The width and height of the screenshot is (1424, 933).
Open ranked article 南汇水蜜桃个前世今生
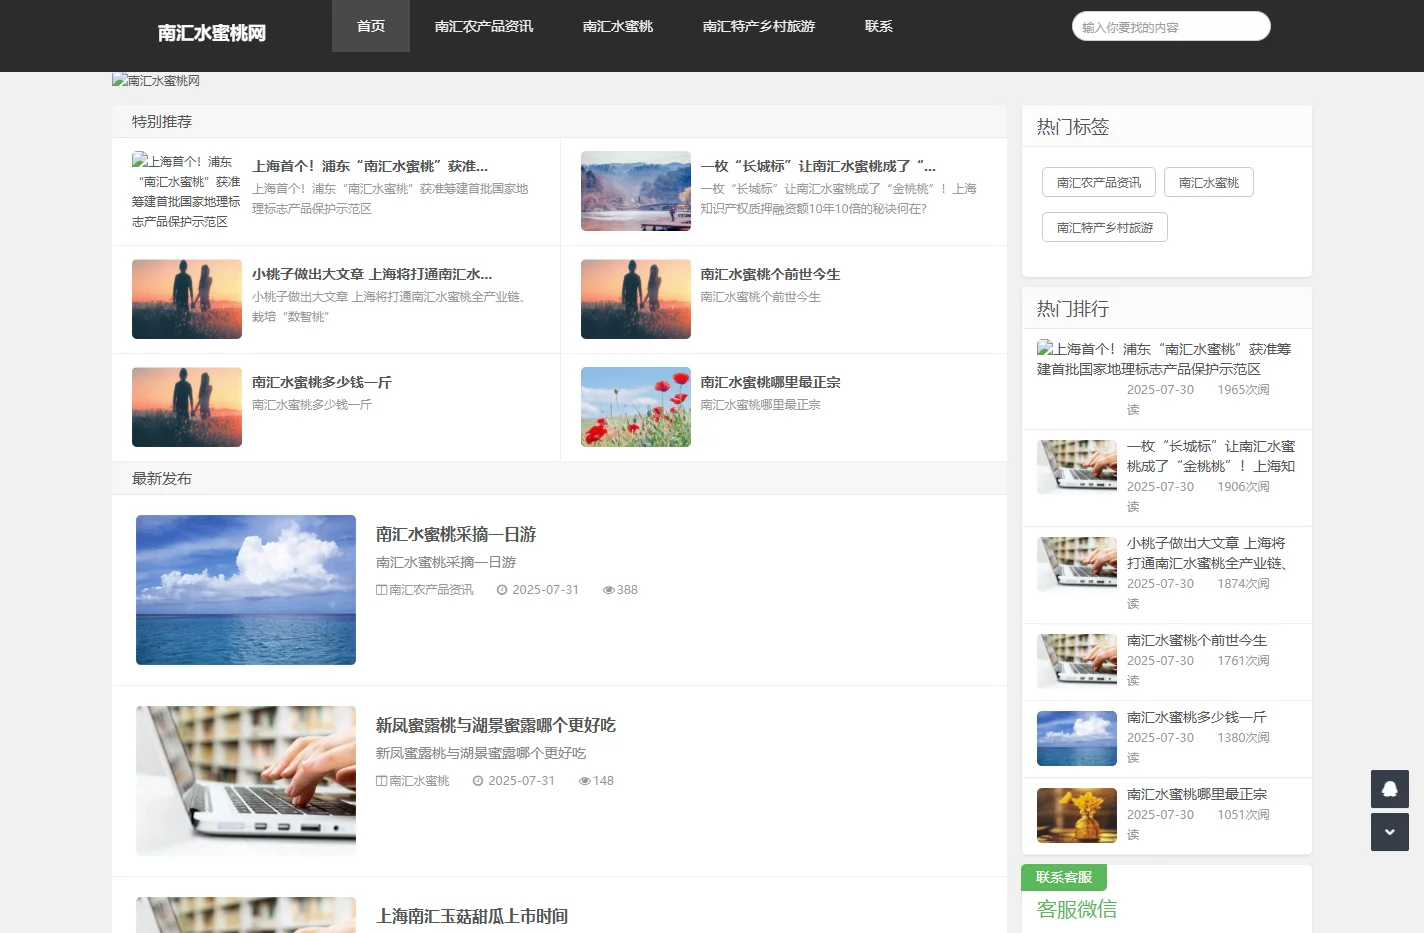click(x=1197, y=640)
